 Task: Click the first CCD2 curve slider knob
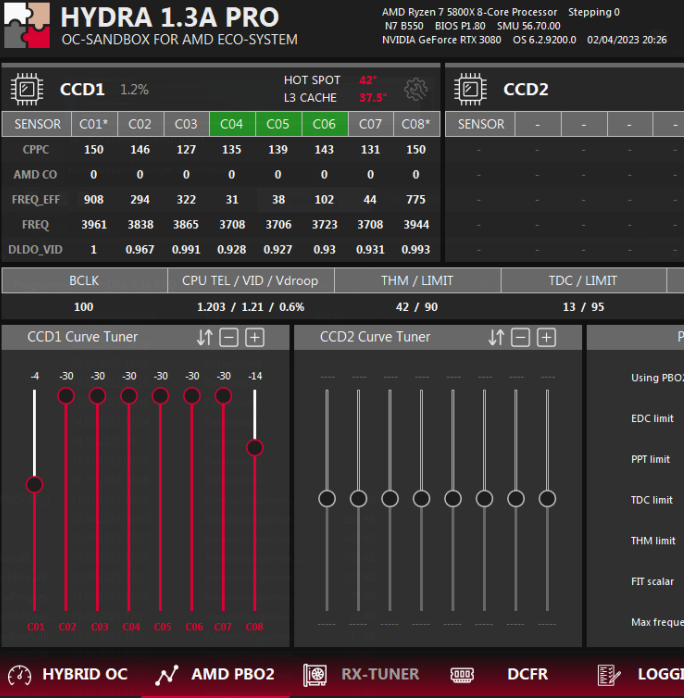[327, 499]
